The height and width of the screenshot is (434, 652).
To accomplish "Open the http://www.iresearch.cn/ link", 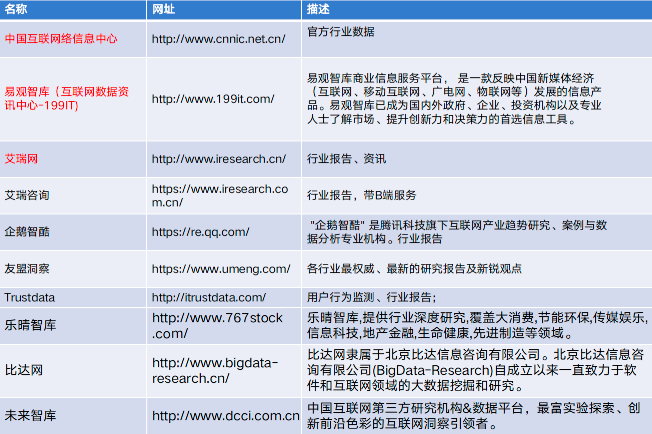I will coord(218,159).
